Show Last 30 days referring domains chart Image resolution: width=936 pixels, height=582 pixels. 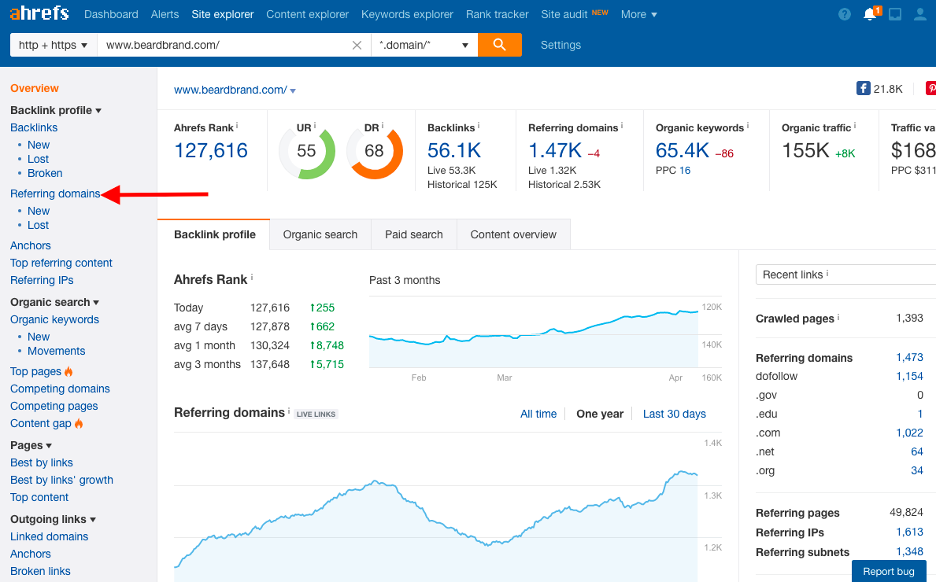675,414
